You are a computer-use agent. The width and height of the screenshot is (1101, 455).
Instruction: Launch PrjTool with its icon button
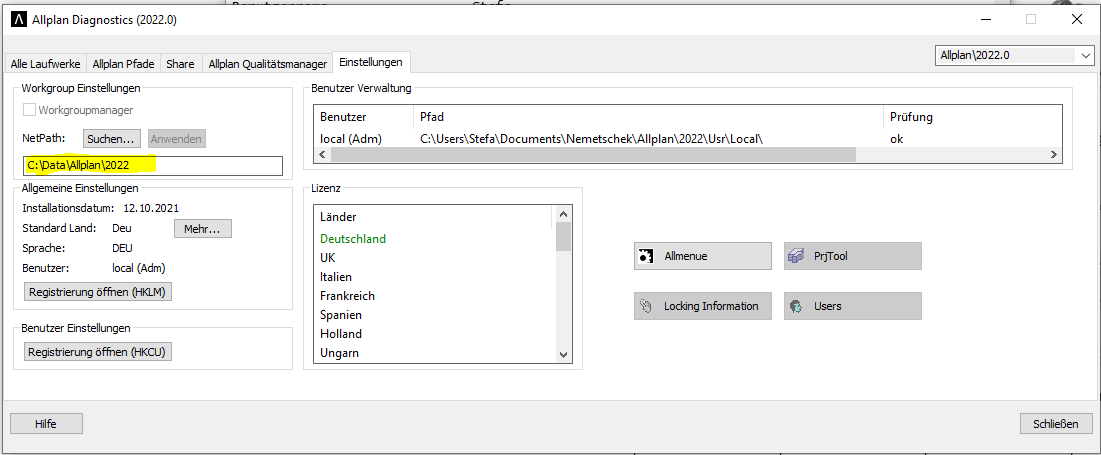click(x=852, y=256)
